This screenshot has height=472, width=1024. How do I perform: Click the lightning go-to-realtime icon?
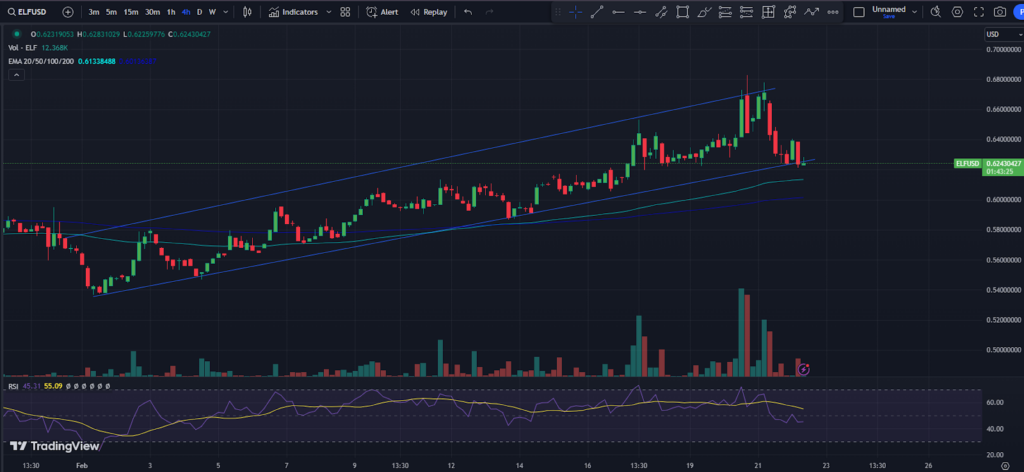click(804, 370)
